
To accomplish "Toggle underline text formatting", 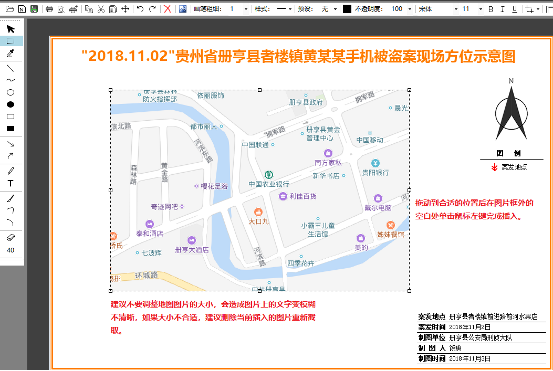I will (515, 9).
